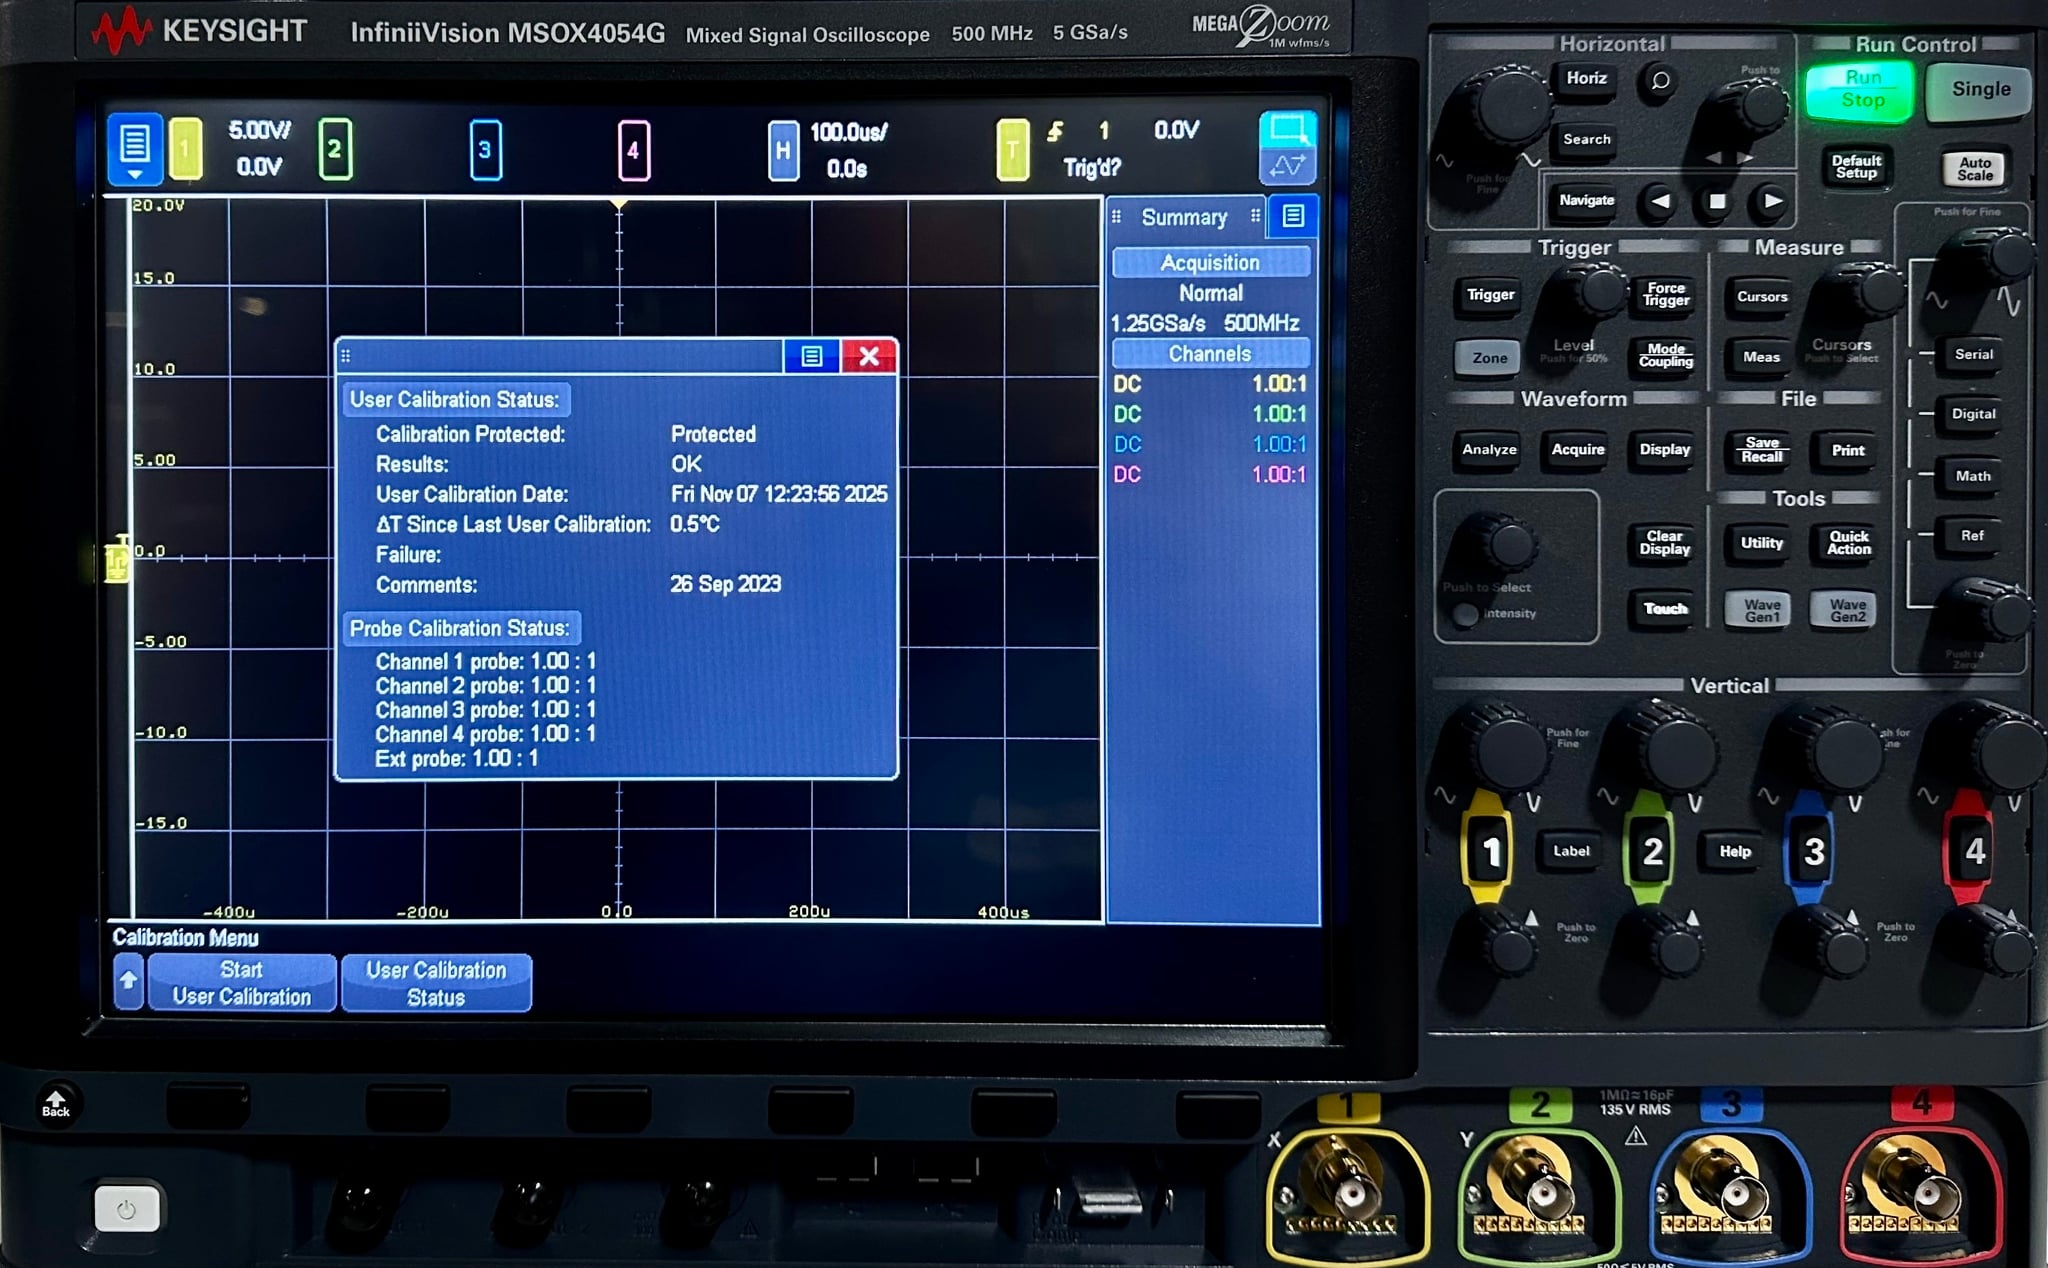Click the Default Setup key
2048x1268 pixels.
coord(1856,167)
